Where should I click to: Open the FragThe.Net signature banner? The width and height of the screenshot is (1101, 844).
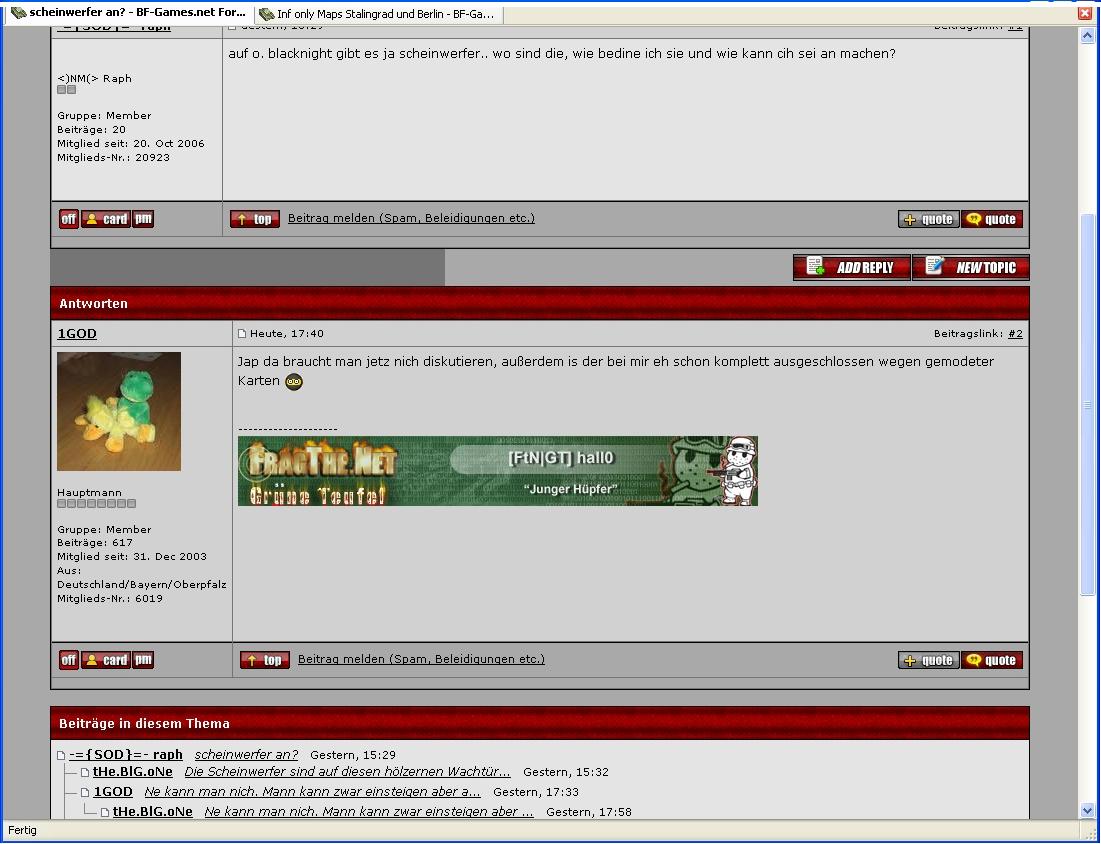(498, 471)
